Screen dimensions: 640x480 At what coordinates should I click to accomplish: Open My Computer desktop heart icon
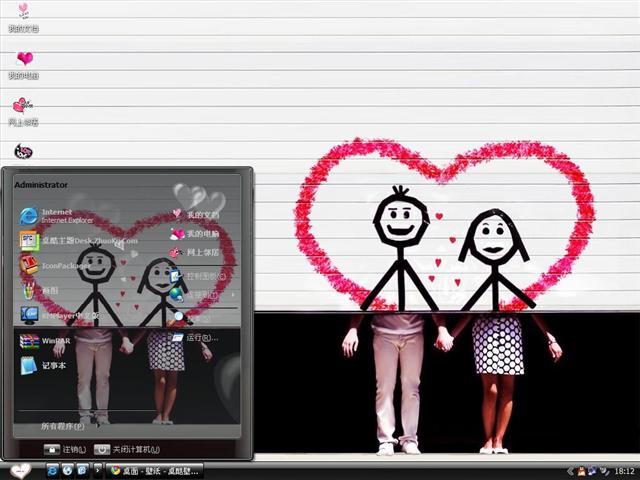click(24, 65)
